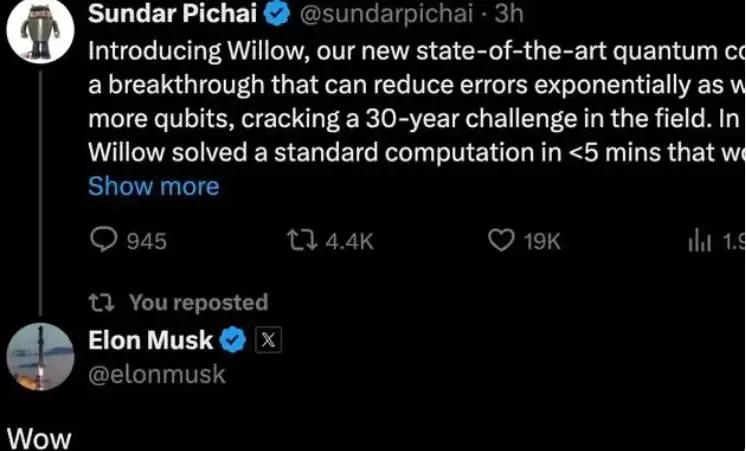The height and width of the screenshot is (451, 746).
Task: Click the X affiliation badge beside Elon Musk
Action: [x=267, y=341]
